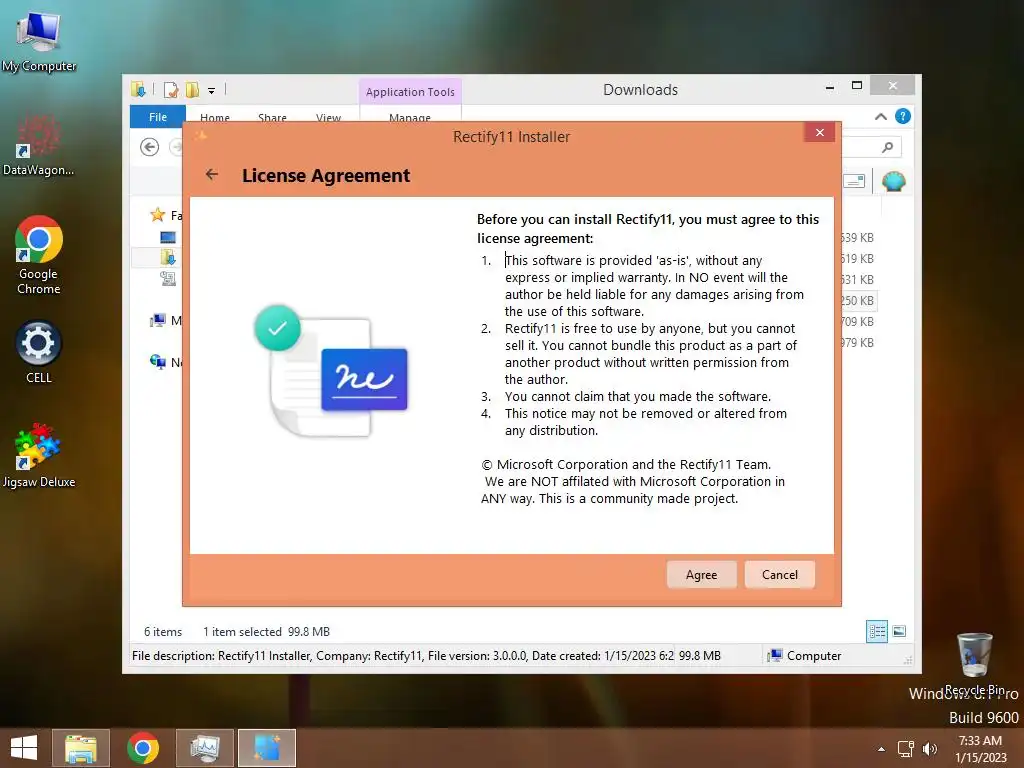Click the Agree button in Rectify11 Installer

tap(701, 575)
